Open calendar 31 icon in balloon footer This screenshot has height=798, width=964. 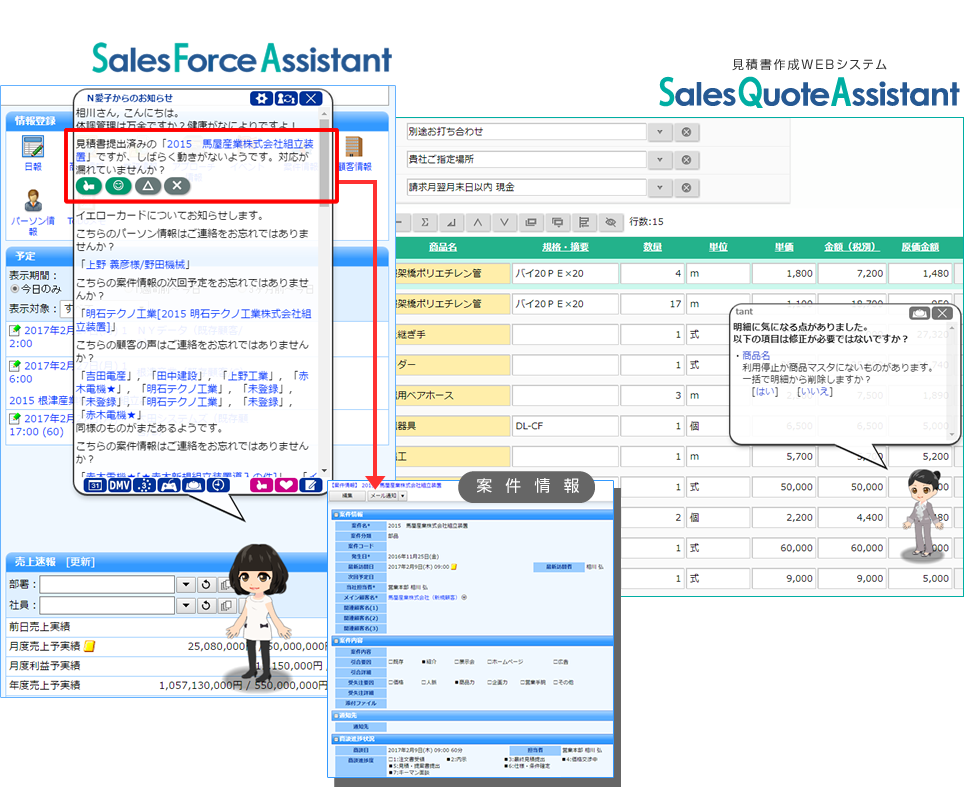(95, 485)
